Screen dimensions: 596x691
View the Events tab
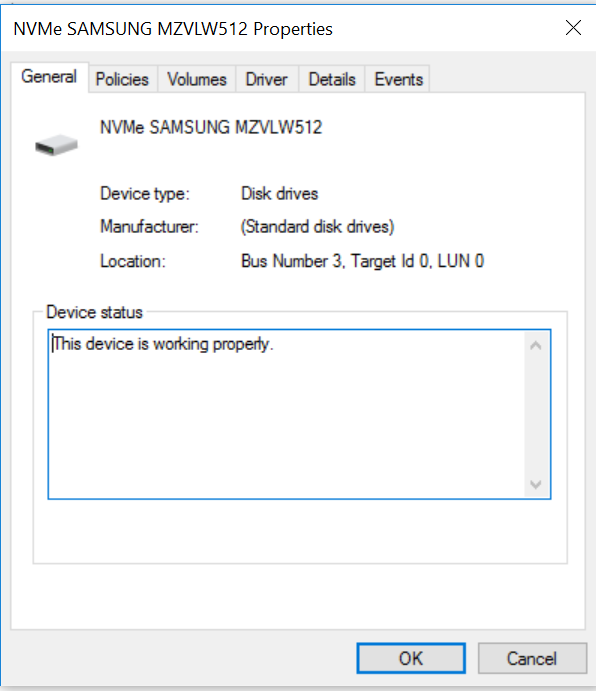[399, 79]
